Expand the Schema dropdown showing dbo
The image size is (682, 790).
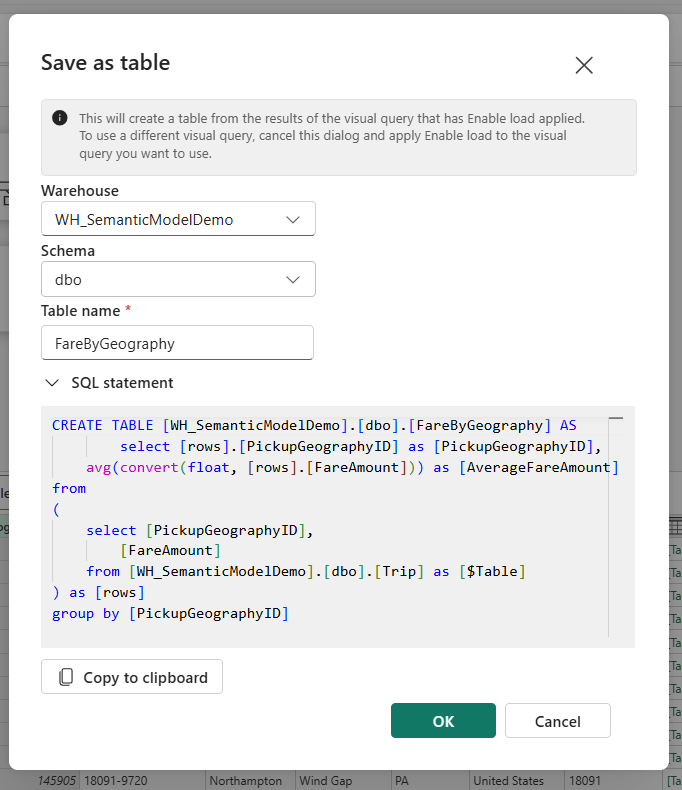[178, 280]
